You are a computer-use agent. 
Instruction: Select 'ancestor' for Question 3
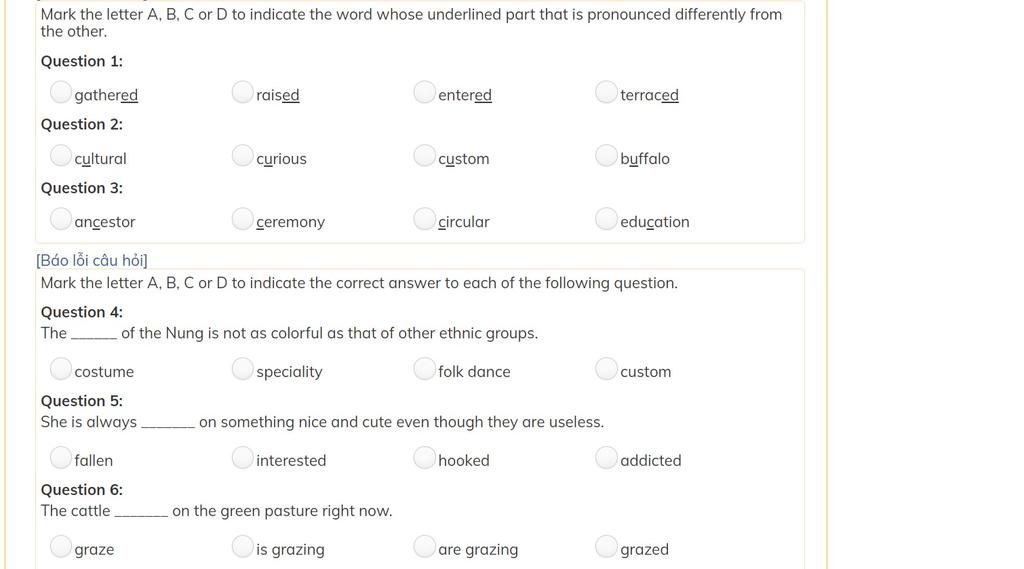pos(61,219)
